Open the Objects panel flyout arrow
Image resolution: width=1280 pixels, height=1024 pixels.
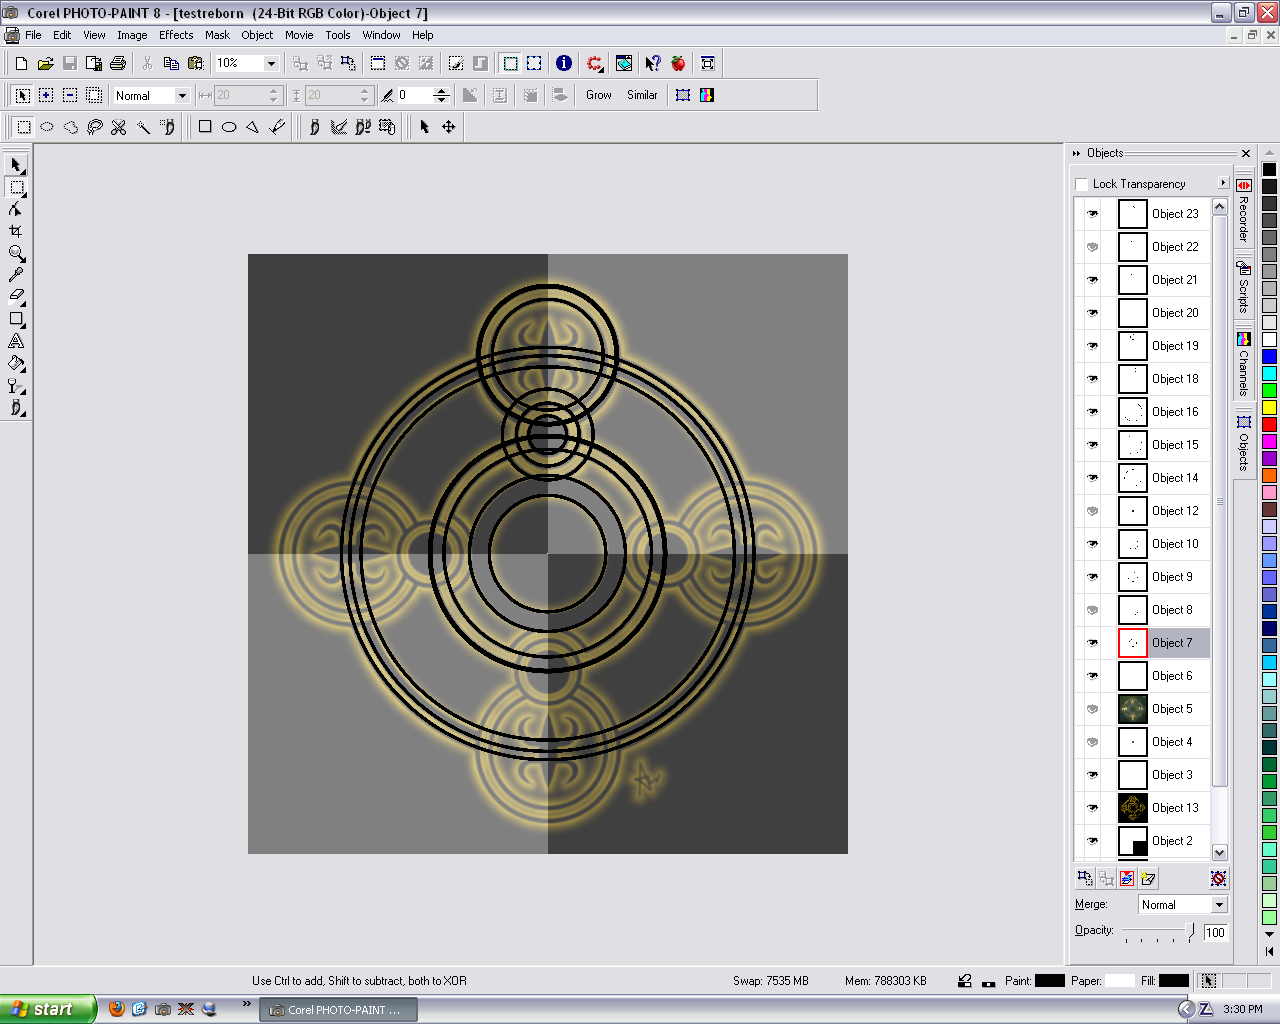(x=1223, y=183)
